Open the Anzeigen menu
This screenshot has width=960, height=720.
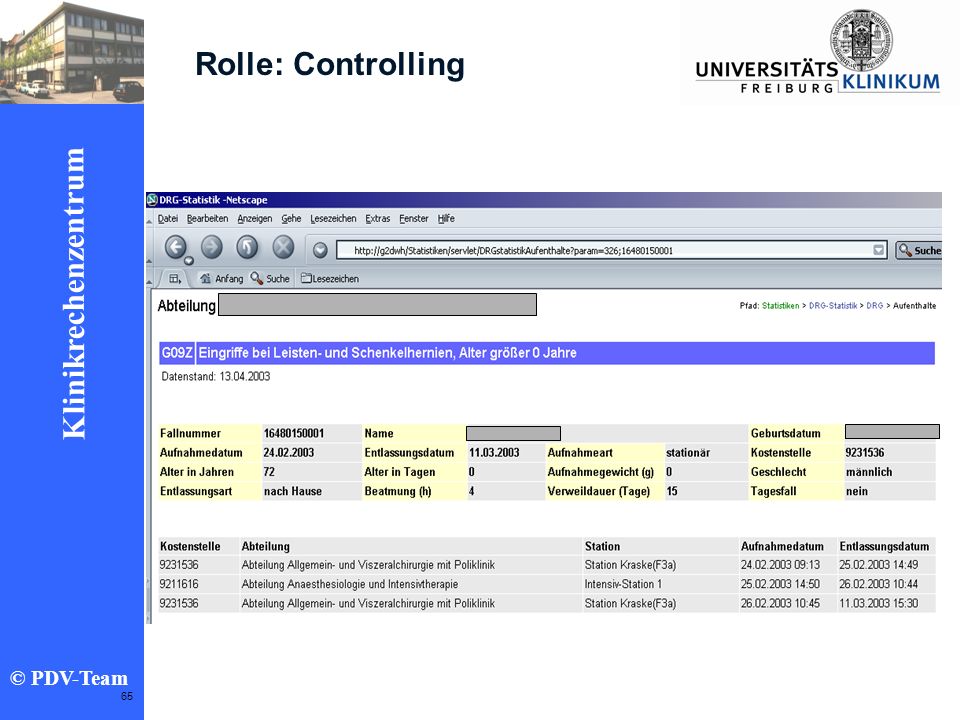(x=255, y=219)
